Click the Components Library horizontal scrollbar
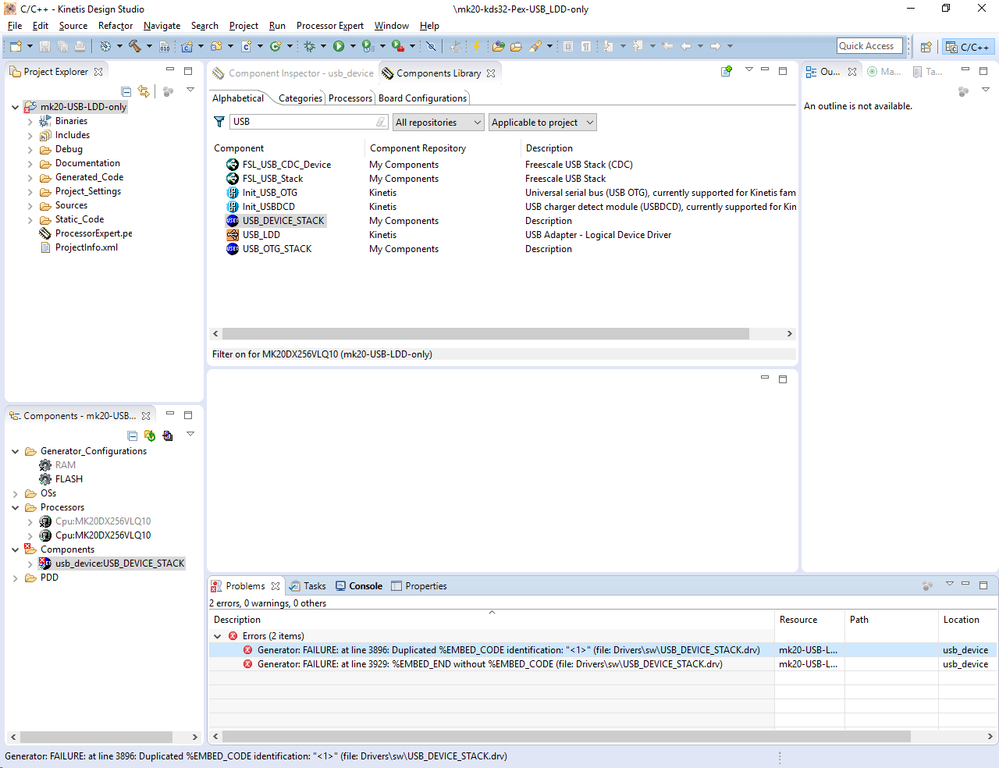 click(x=485, y=334)
